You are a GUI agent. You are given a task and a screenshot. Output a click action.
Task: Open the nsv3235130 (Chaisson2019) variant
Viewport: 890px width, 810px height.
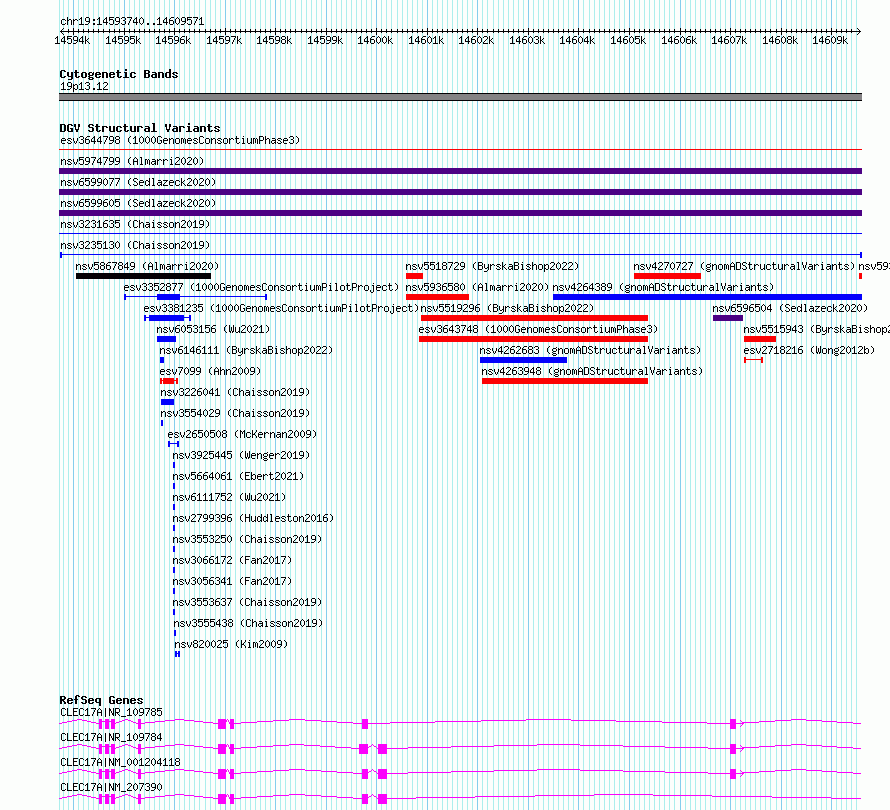[x=135, y=245]
